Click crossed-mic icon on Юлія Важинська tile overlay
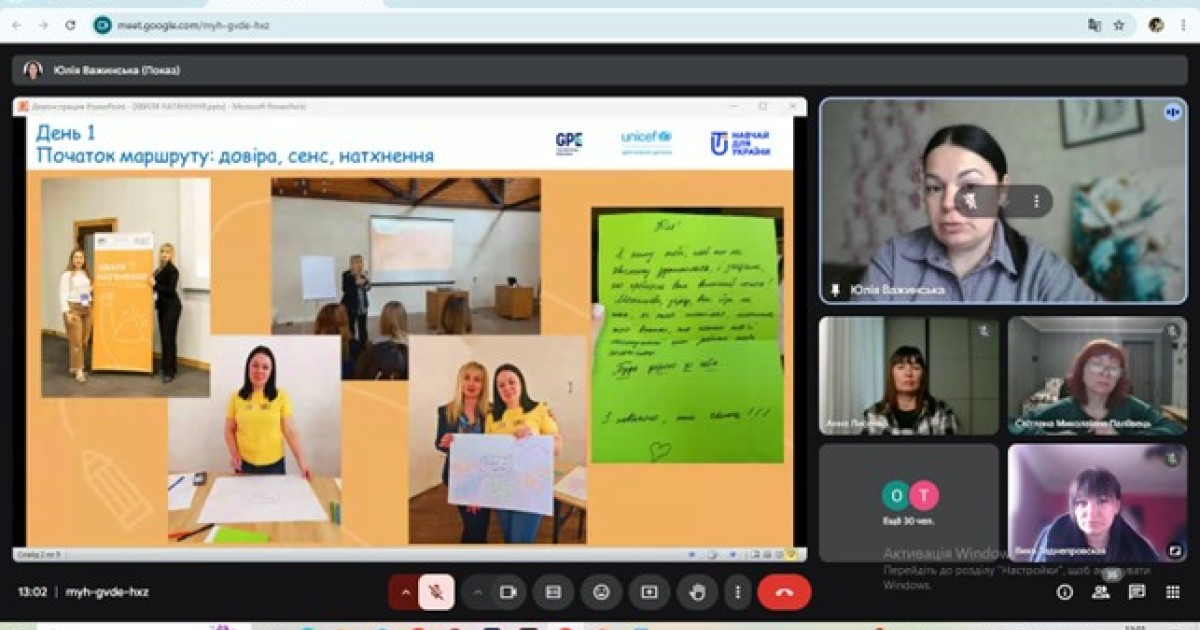1200x630 pixels. click(x=970, y=202)
